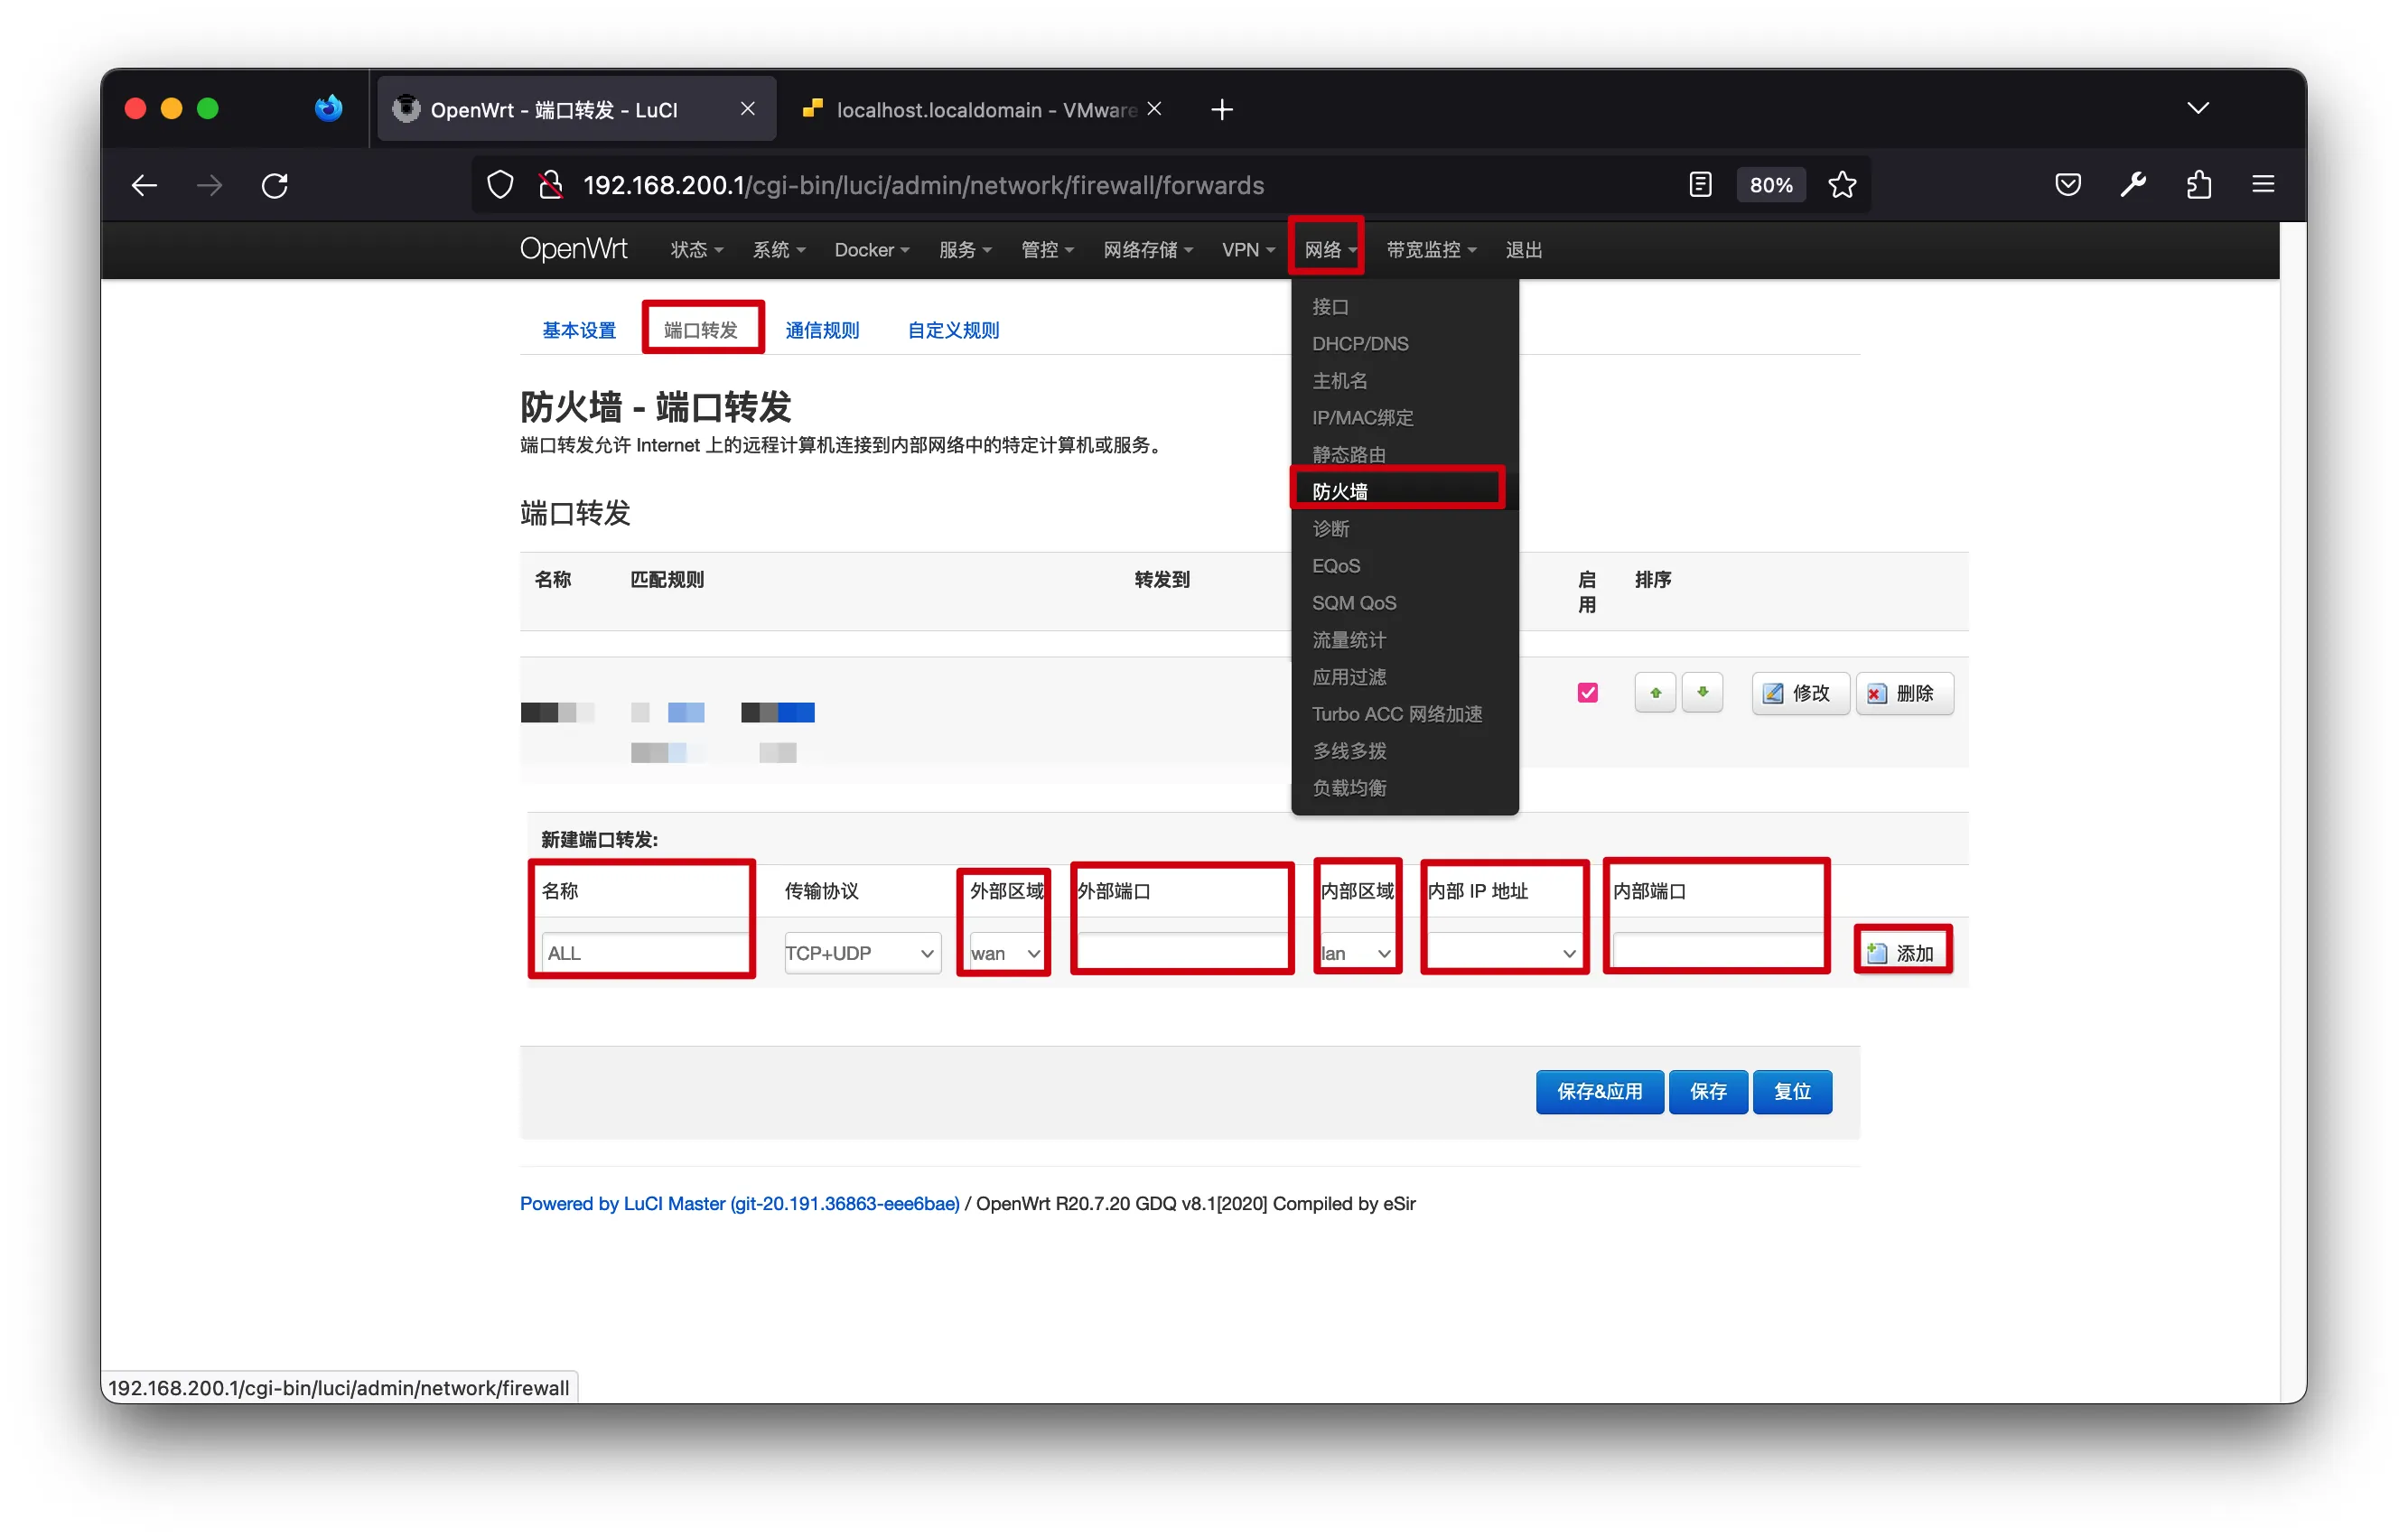
Task: Click the 外部端口 input field
Action: click(x=1182, y=953)
